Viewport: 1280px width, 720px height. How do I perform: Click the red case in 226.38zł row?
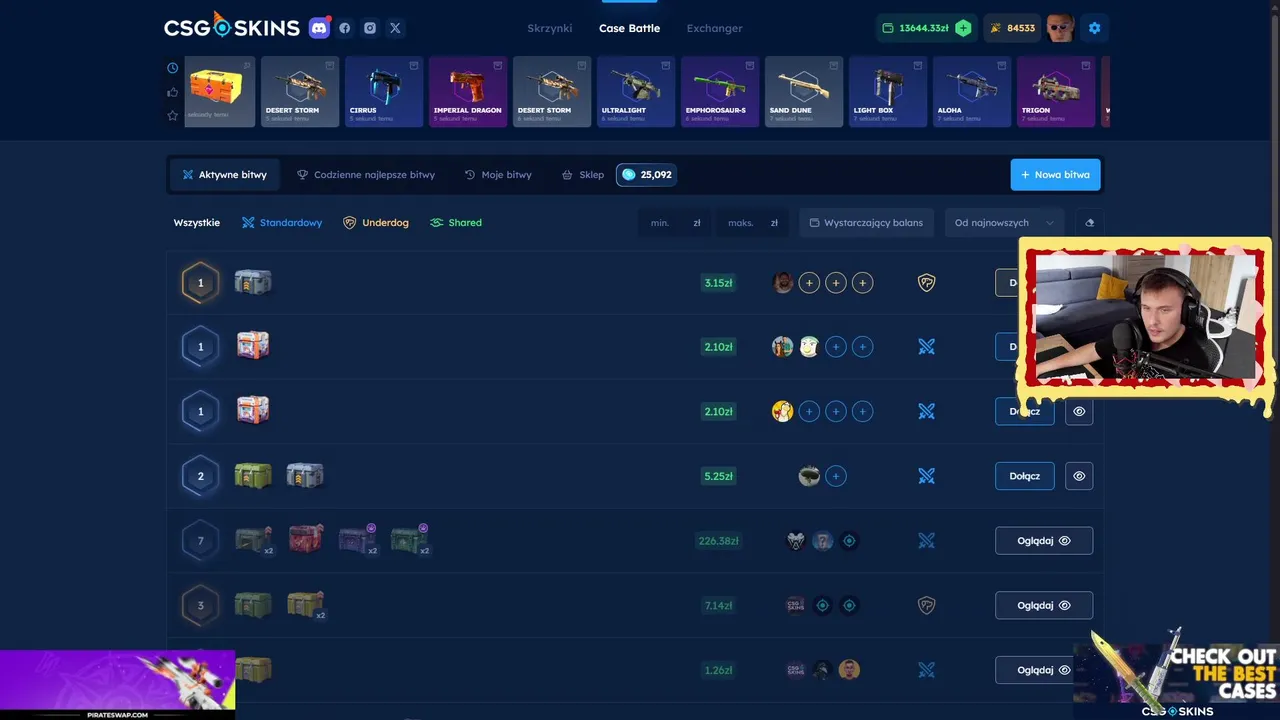pos(306,540)
